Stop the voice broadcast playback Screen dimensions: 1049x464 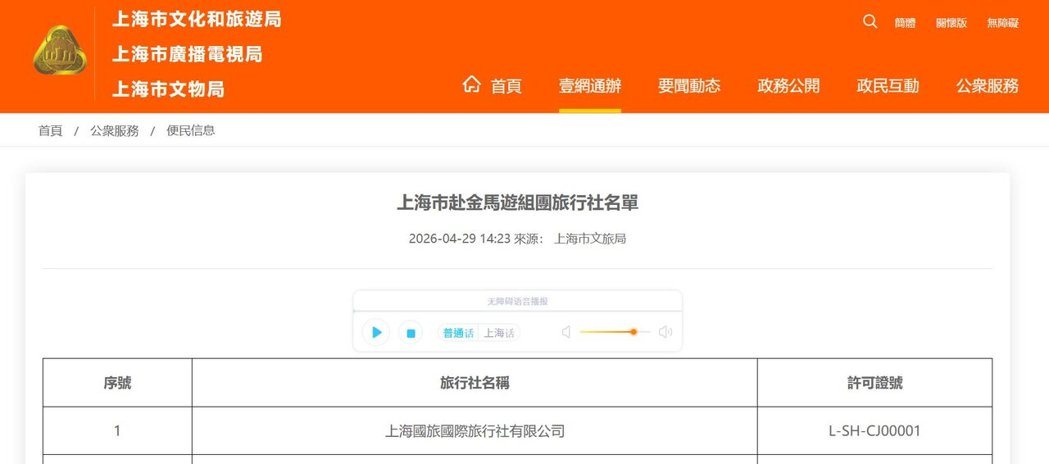410,332
